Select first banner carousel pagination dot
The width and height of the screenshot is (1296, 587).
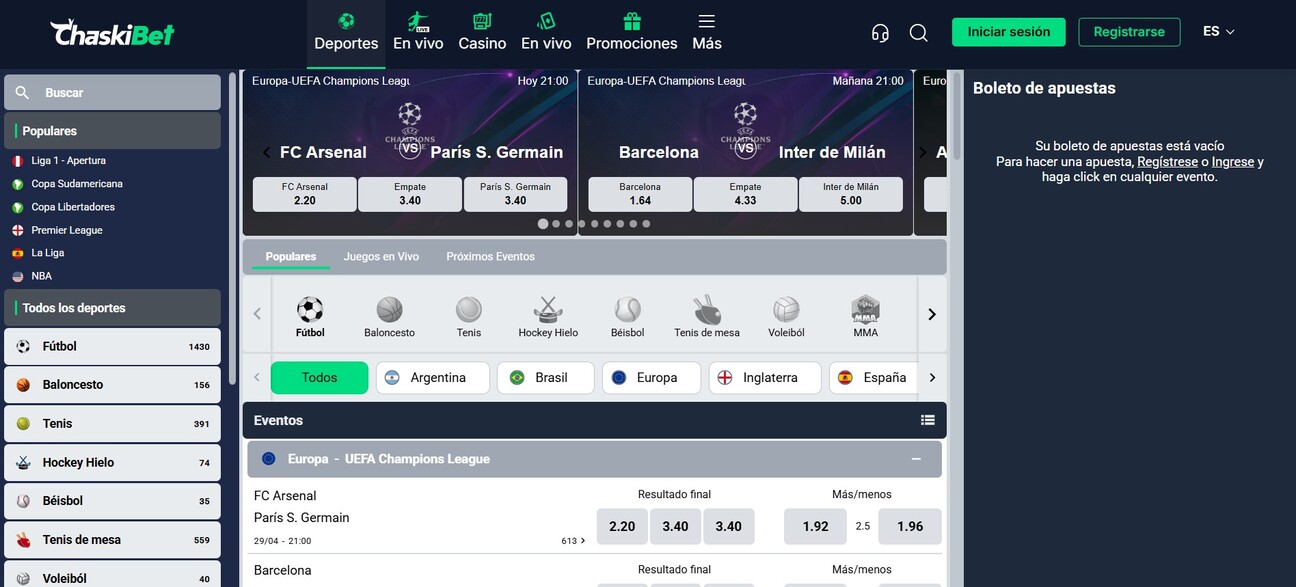543,224
